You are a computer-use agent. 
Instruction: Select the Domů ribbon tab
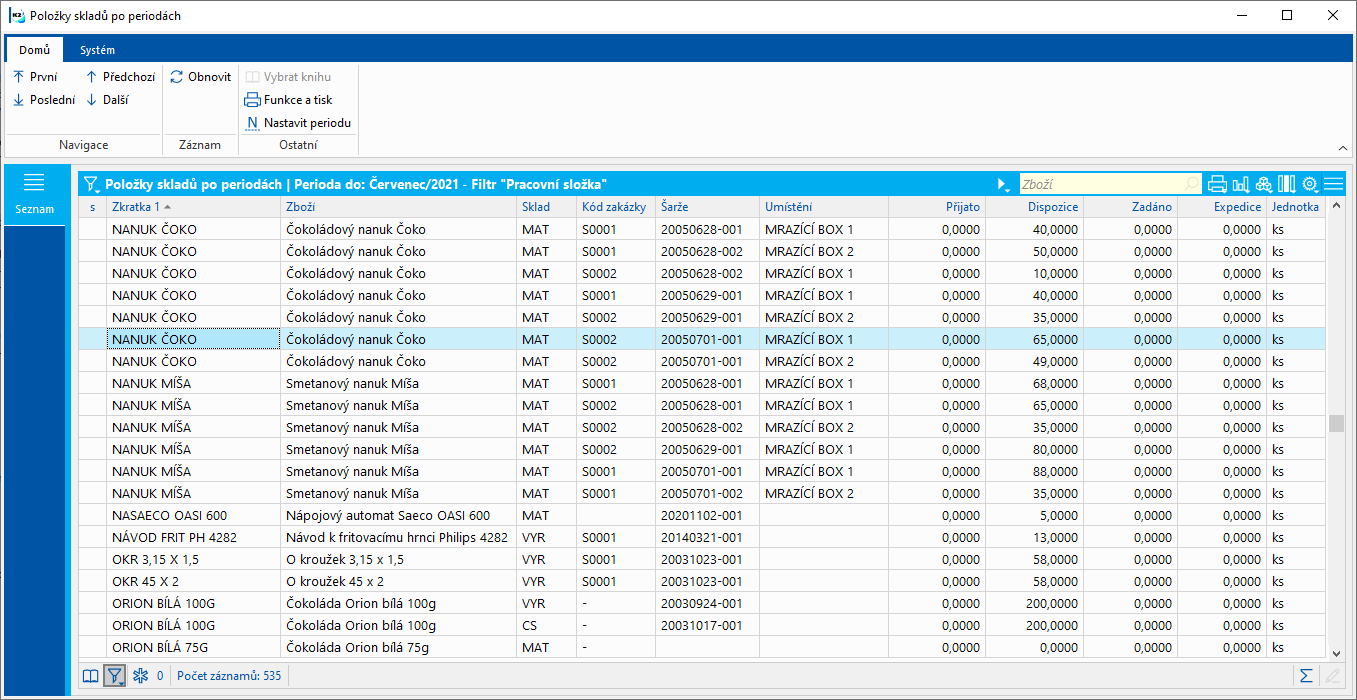pos(35,50)
